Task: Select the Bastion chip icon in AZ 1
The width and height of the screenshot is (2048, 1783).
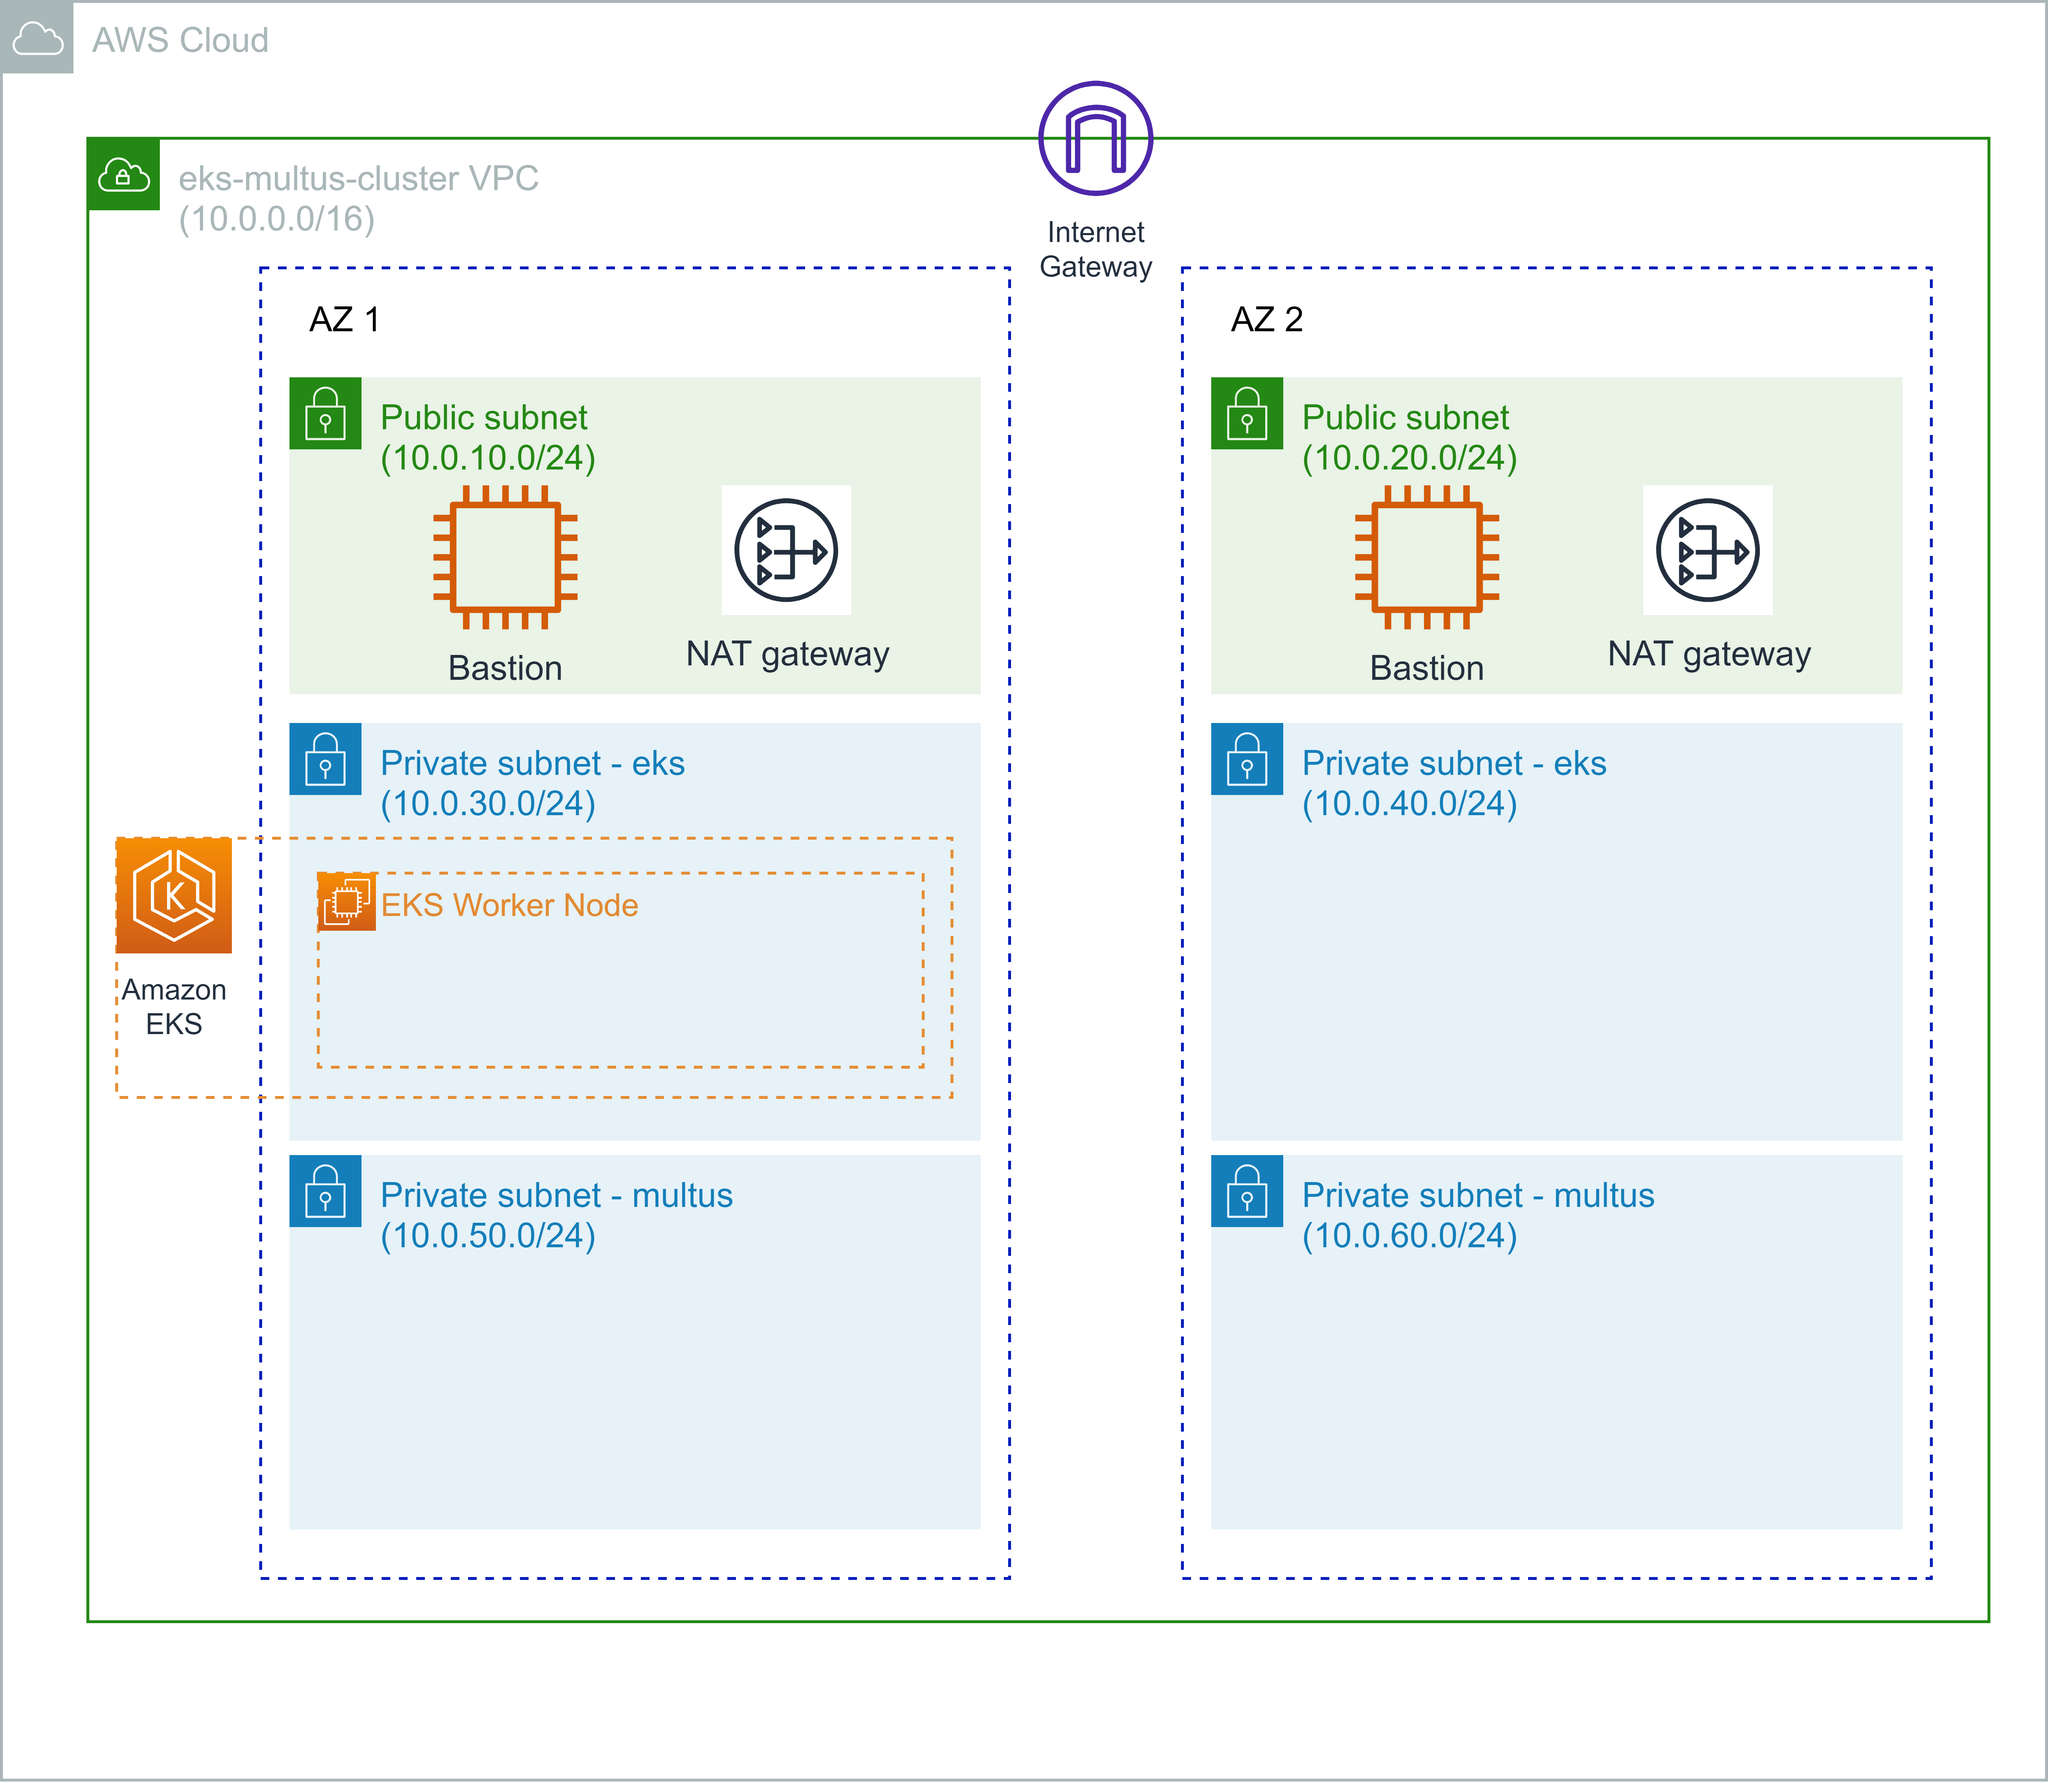Action: (x=505, y=557)
